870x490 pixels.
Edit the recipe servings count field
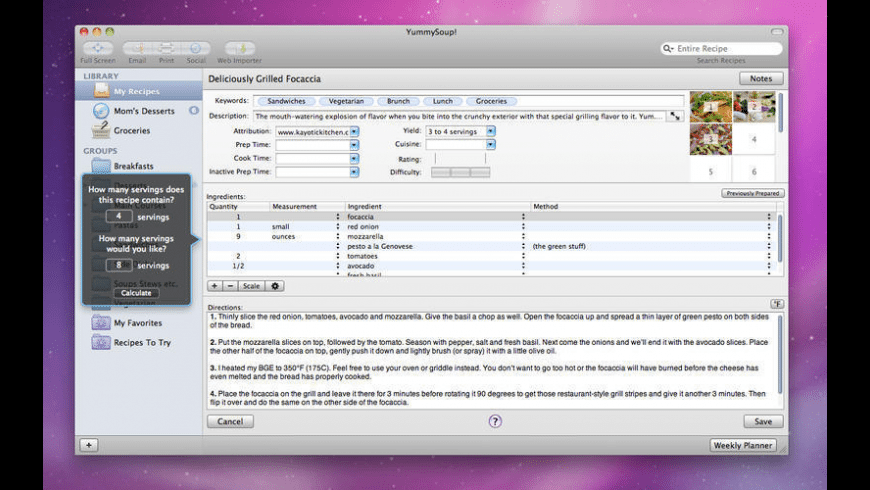(x=119, y=216)
